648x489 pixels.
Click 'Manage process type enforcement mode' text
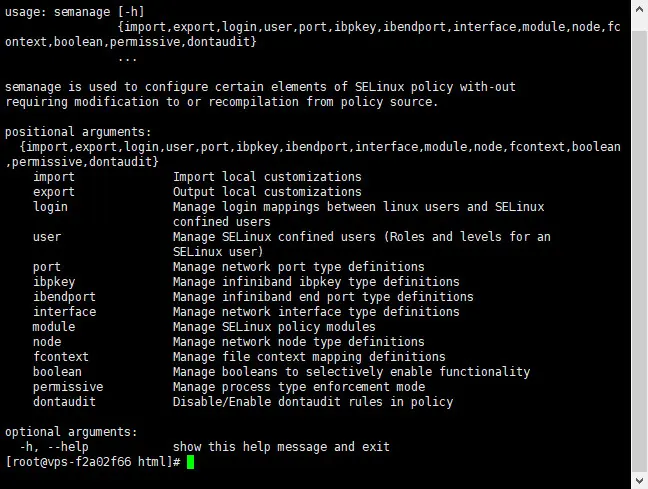[x=298, y=387]
